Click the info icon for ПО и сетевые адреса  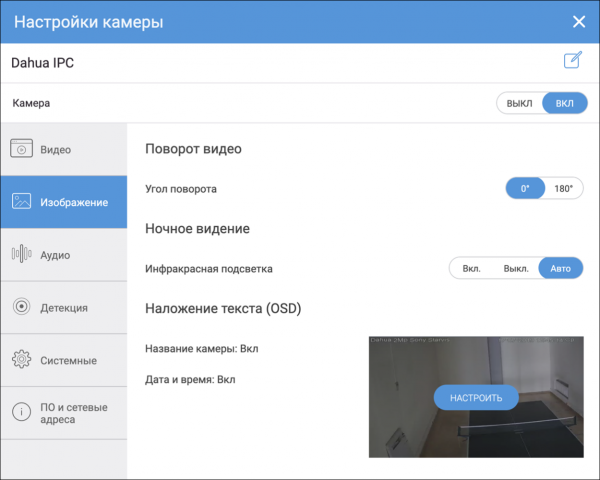pos(22,413)
